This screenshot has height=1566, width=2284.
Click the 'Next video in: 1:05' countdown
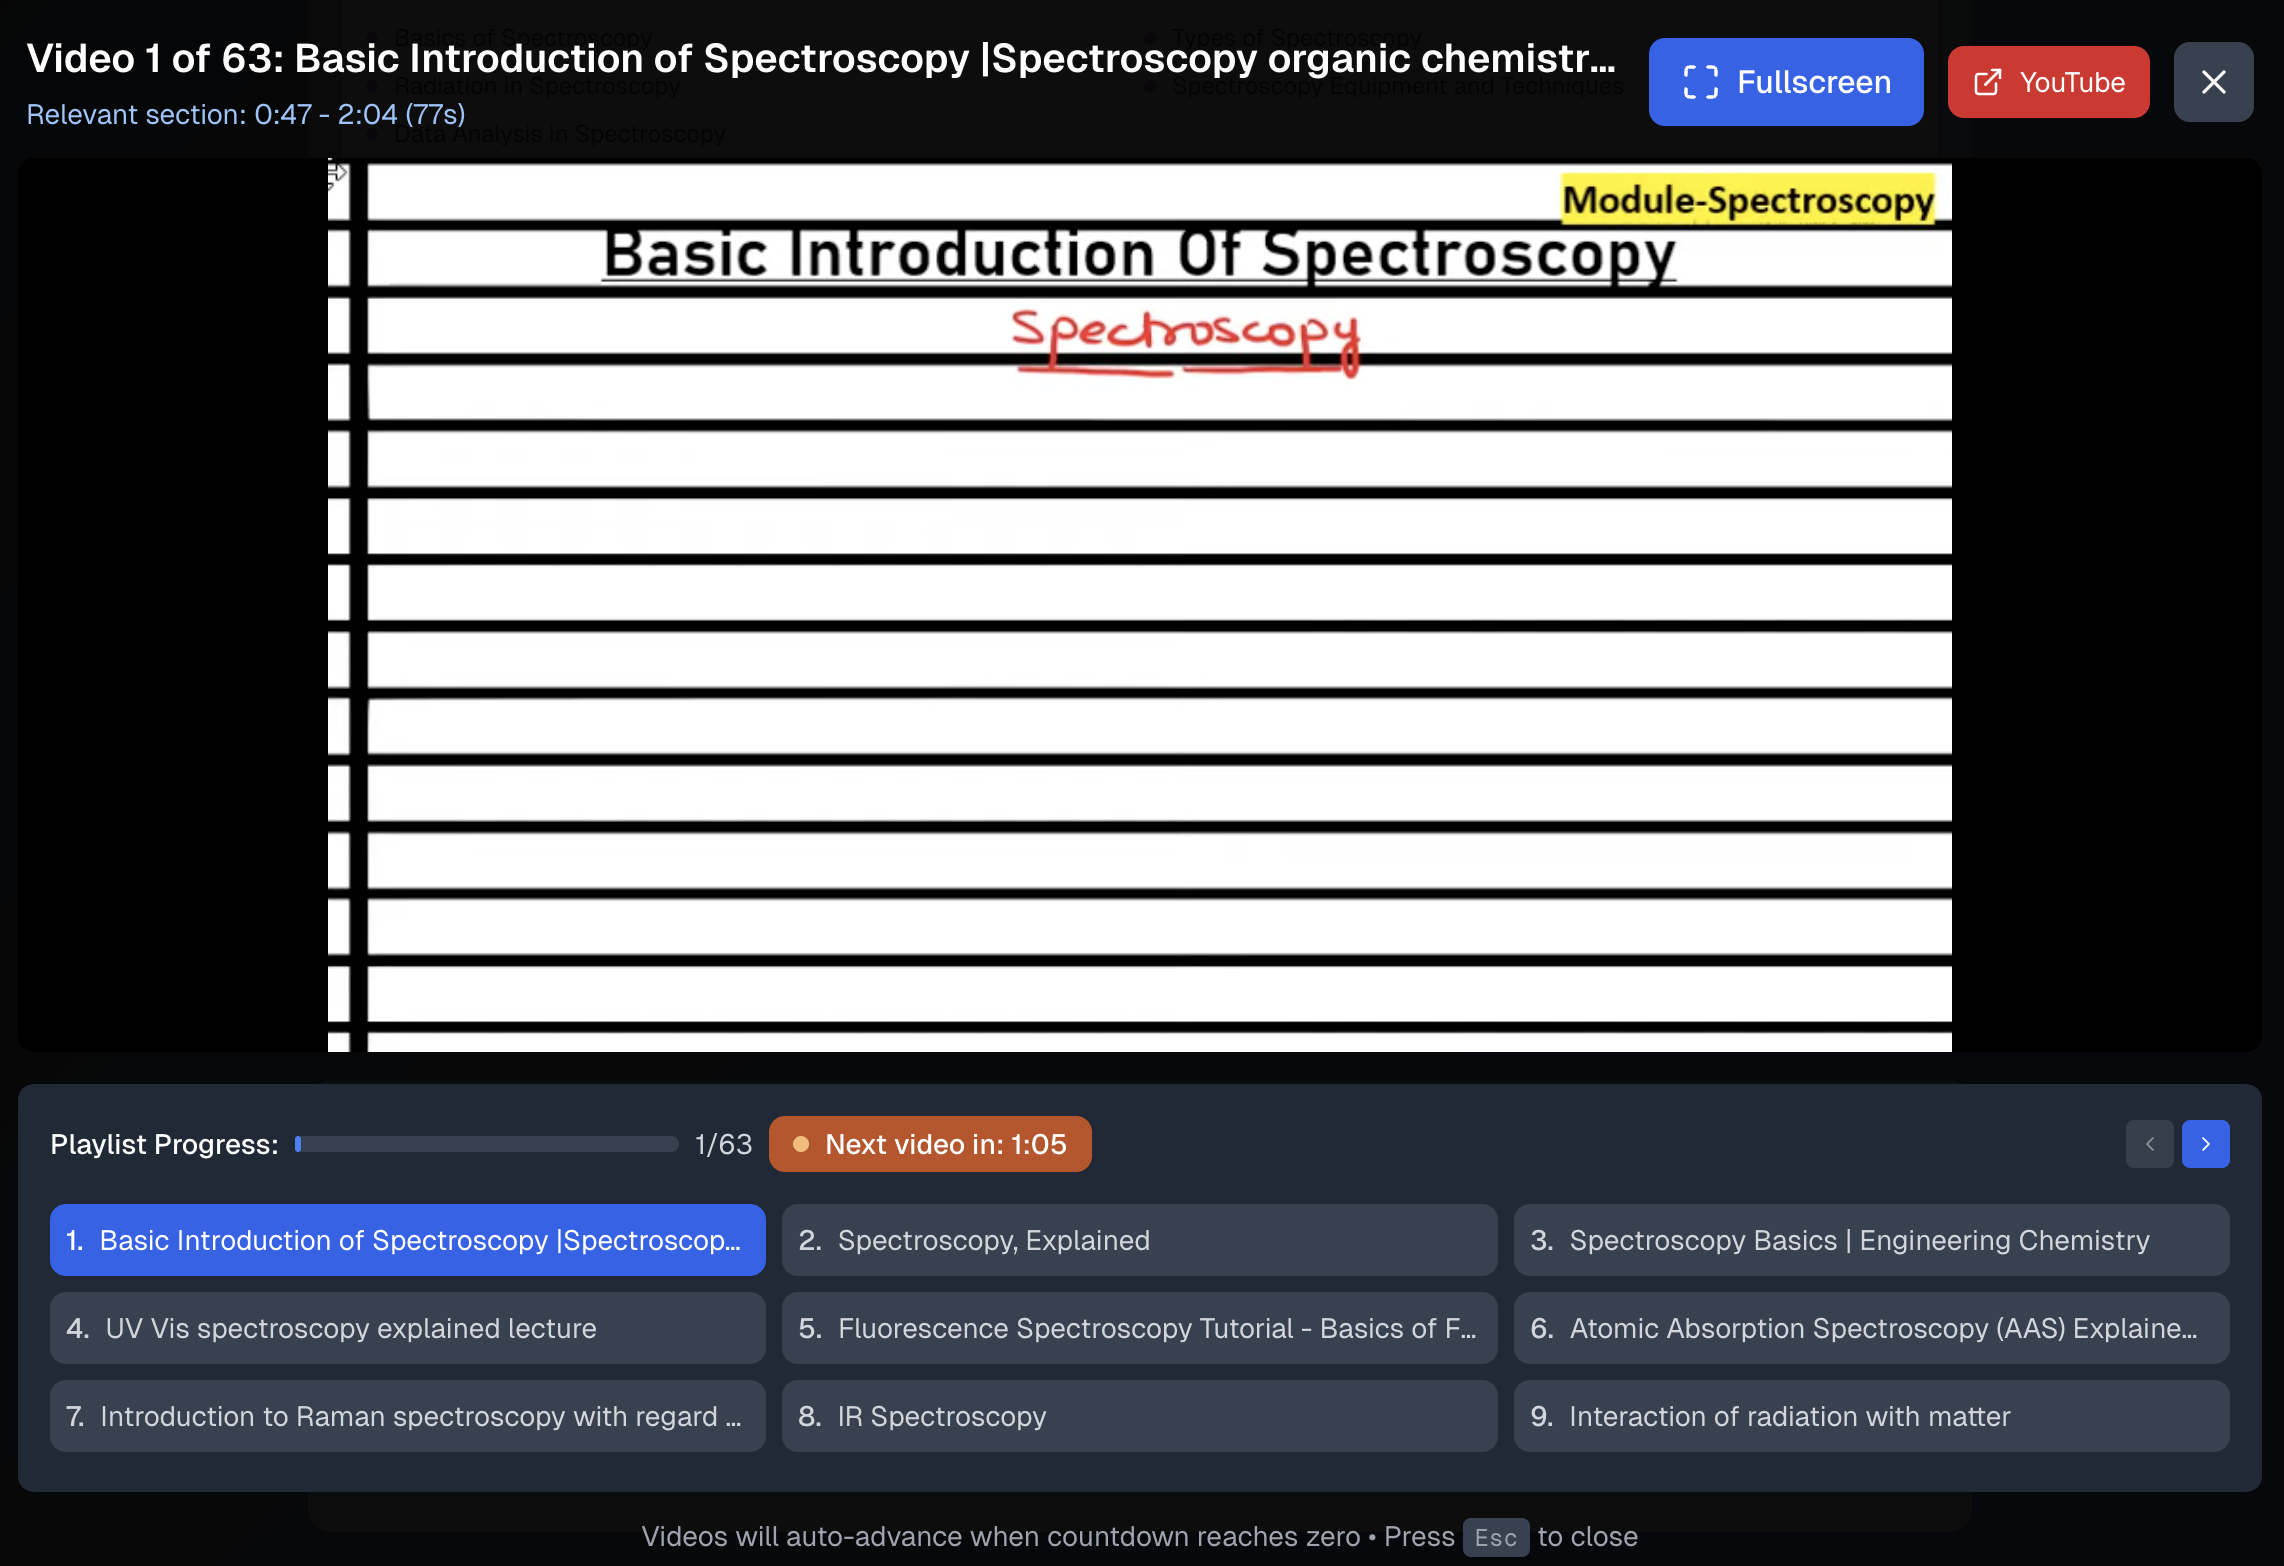point(929,1144)
